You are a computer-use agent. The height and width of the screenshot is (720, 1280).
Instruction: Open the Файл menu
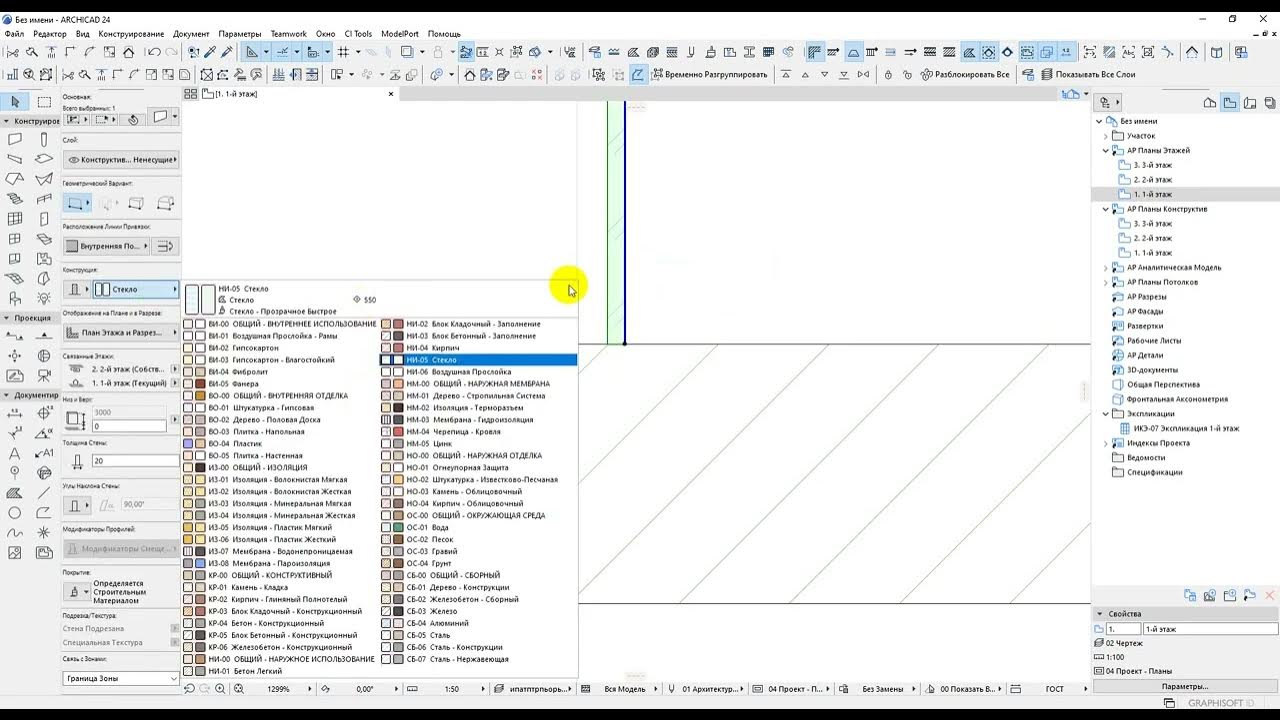14,34
